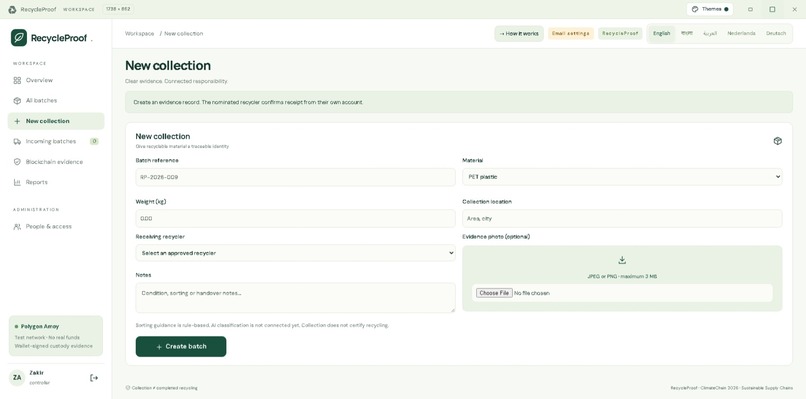Click the How it works button
The height and width of the screenshot is (399, 806).
click(519, 33)
